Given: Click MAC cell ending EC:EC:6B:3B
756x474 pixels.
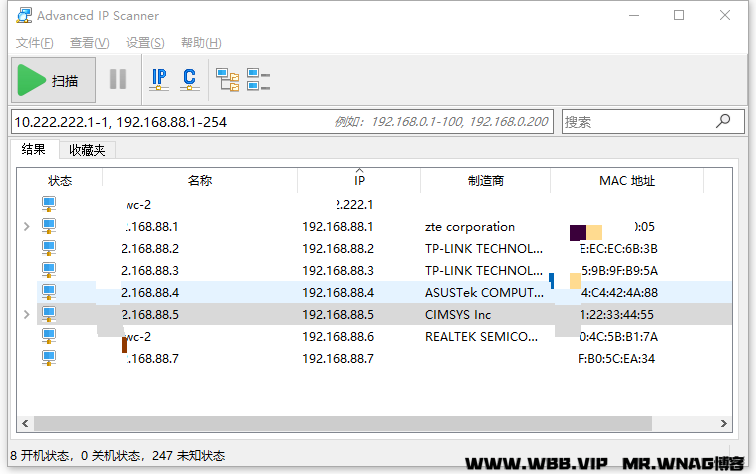Looking at the screenshot, I should (618, 249).
